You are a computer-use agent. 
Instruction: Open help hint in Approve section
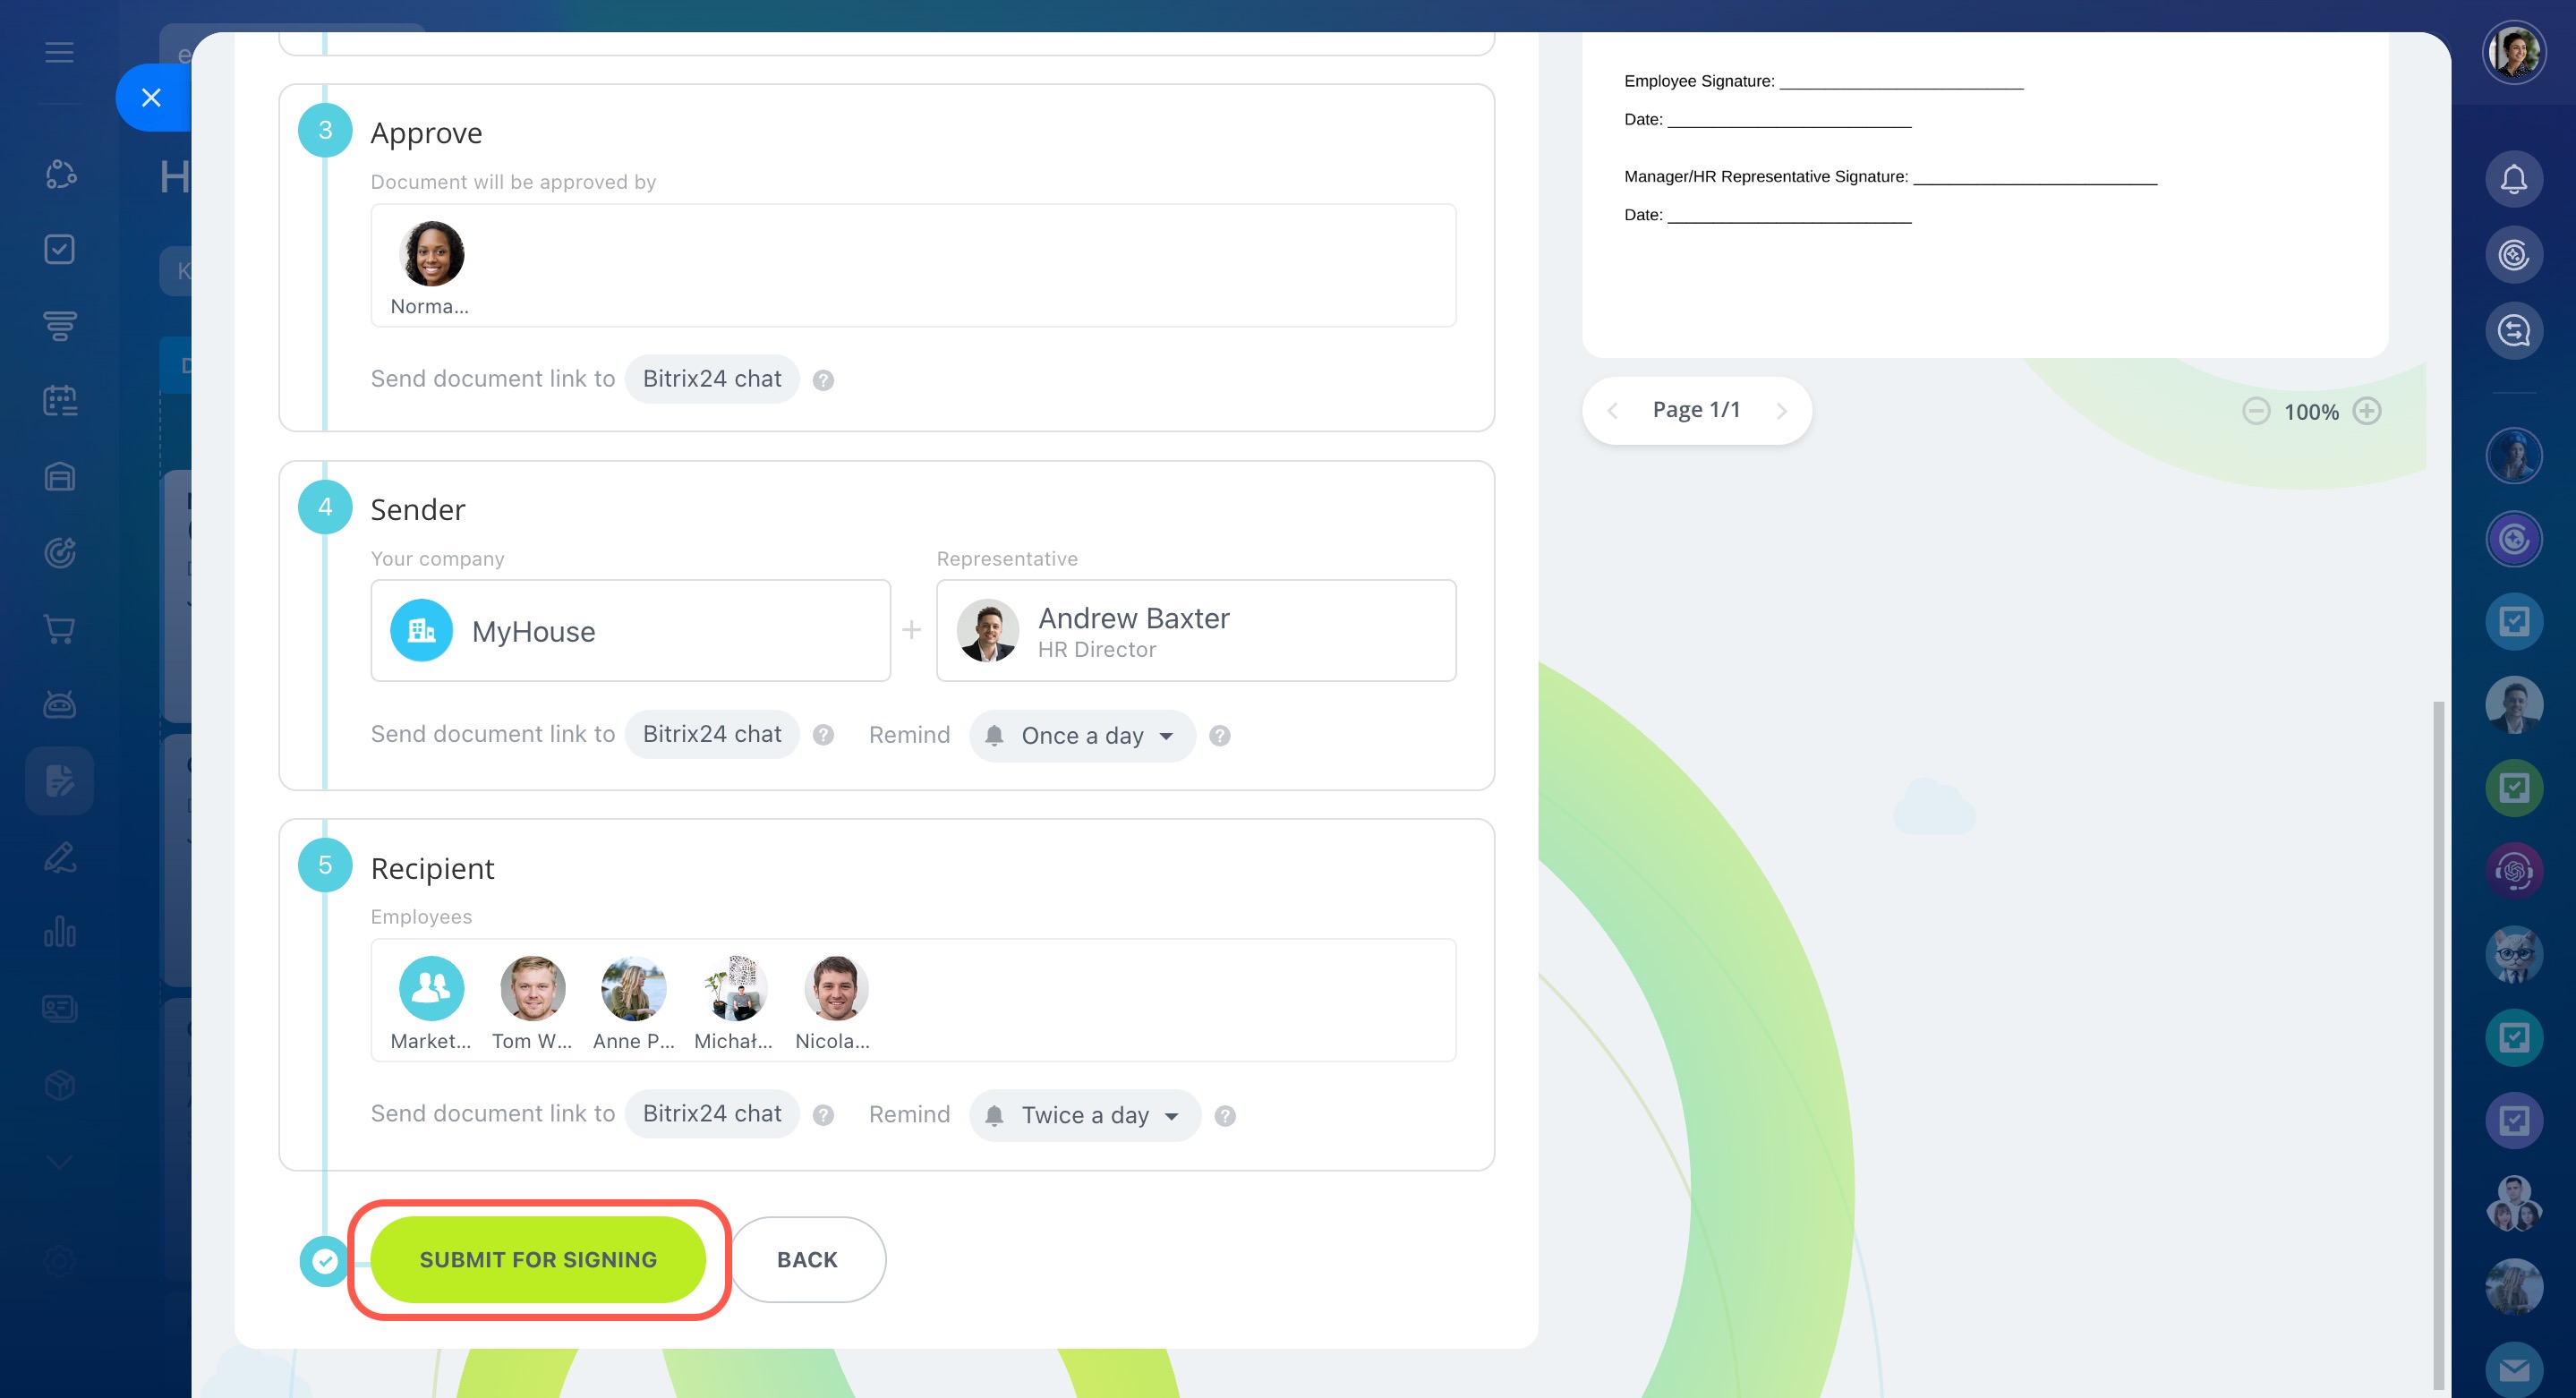823,380
